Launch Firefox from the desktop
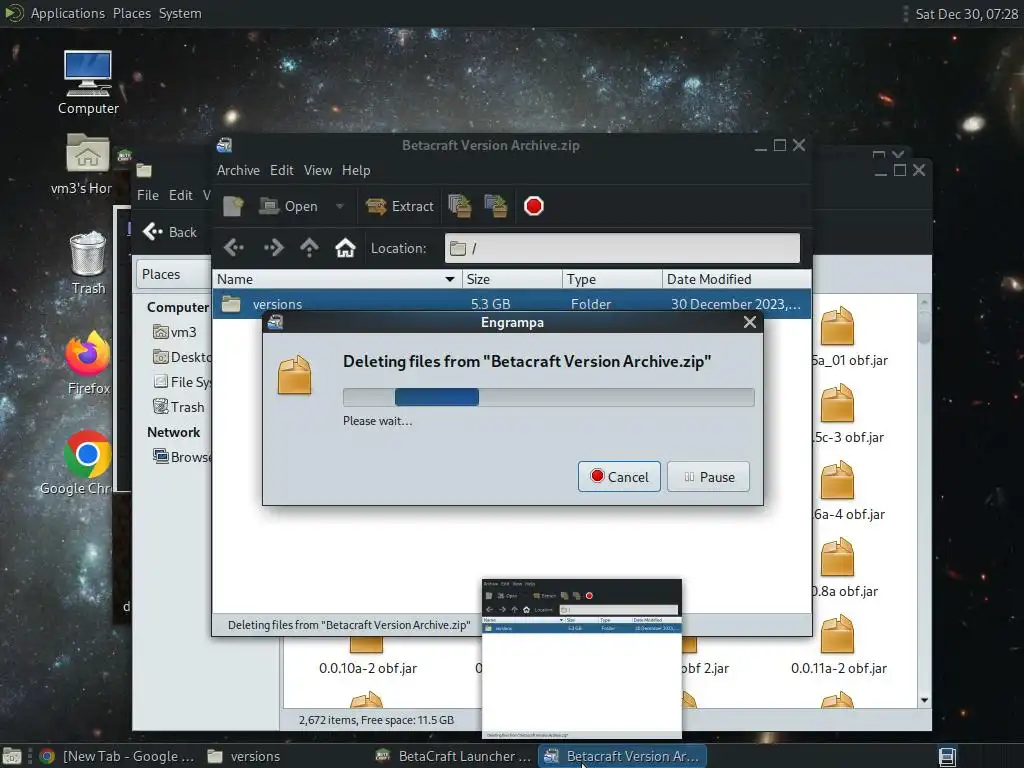The image size is (1024, 768). tap(88, 363)
